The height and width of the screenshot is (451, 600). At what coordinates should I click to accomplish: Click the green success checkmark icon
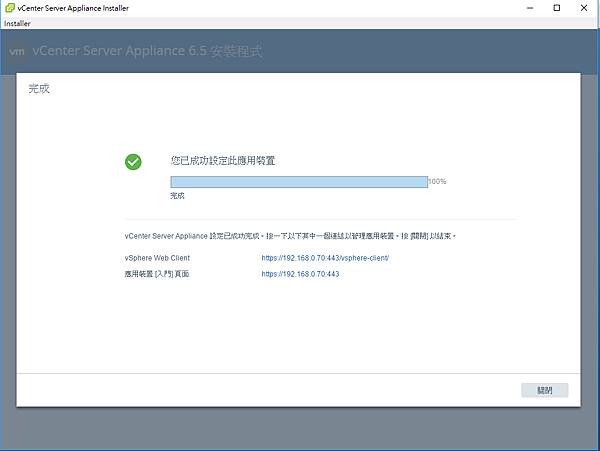[133, 162]
